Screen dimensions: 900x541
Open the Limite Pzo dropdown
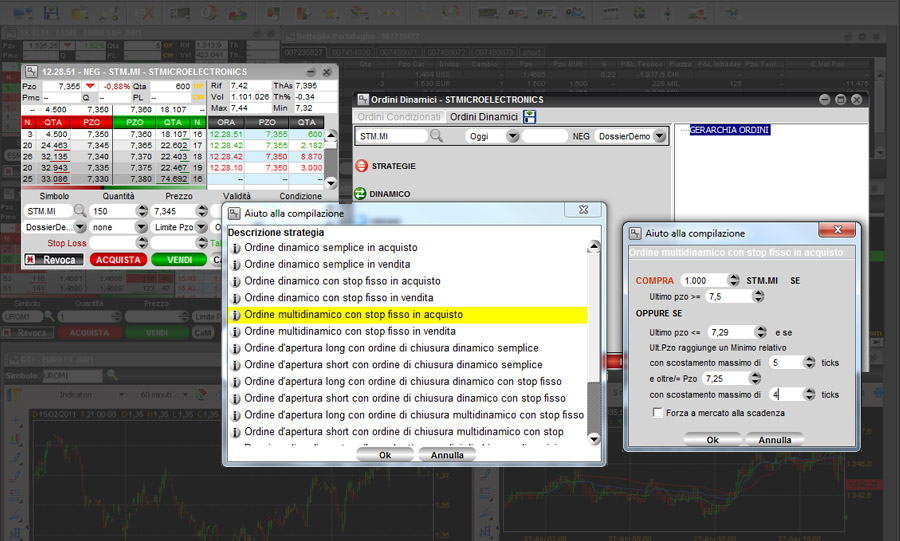pos(201,227)
